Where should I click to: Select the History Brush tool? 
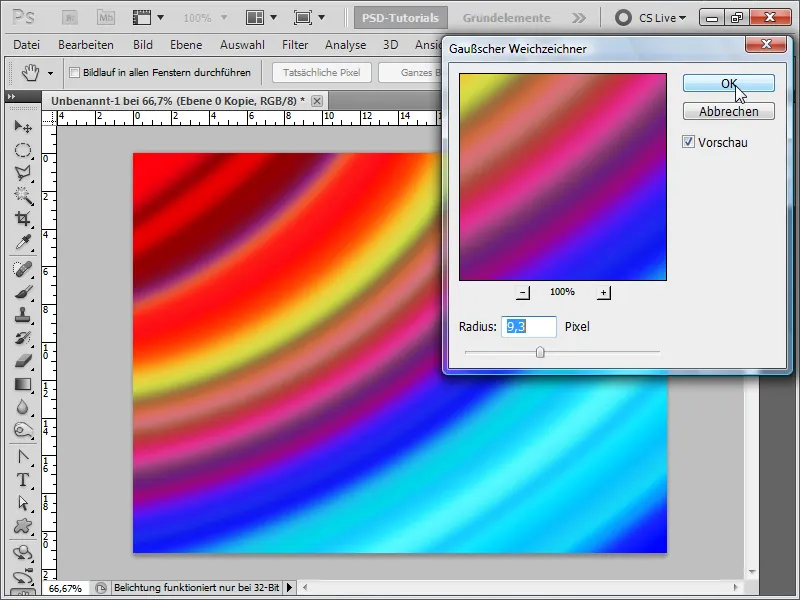click(x=23, y=338)
